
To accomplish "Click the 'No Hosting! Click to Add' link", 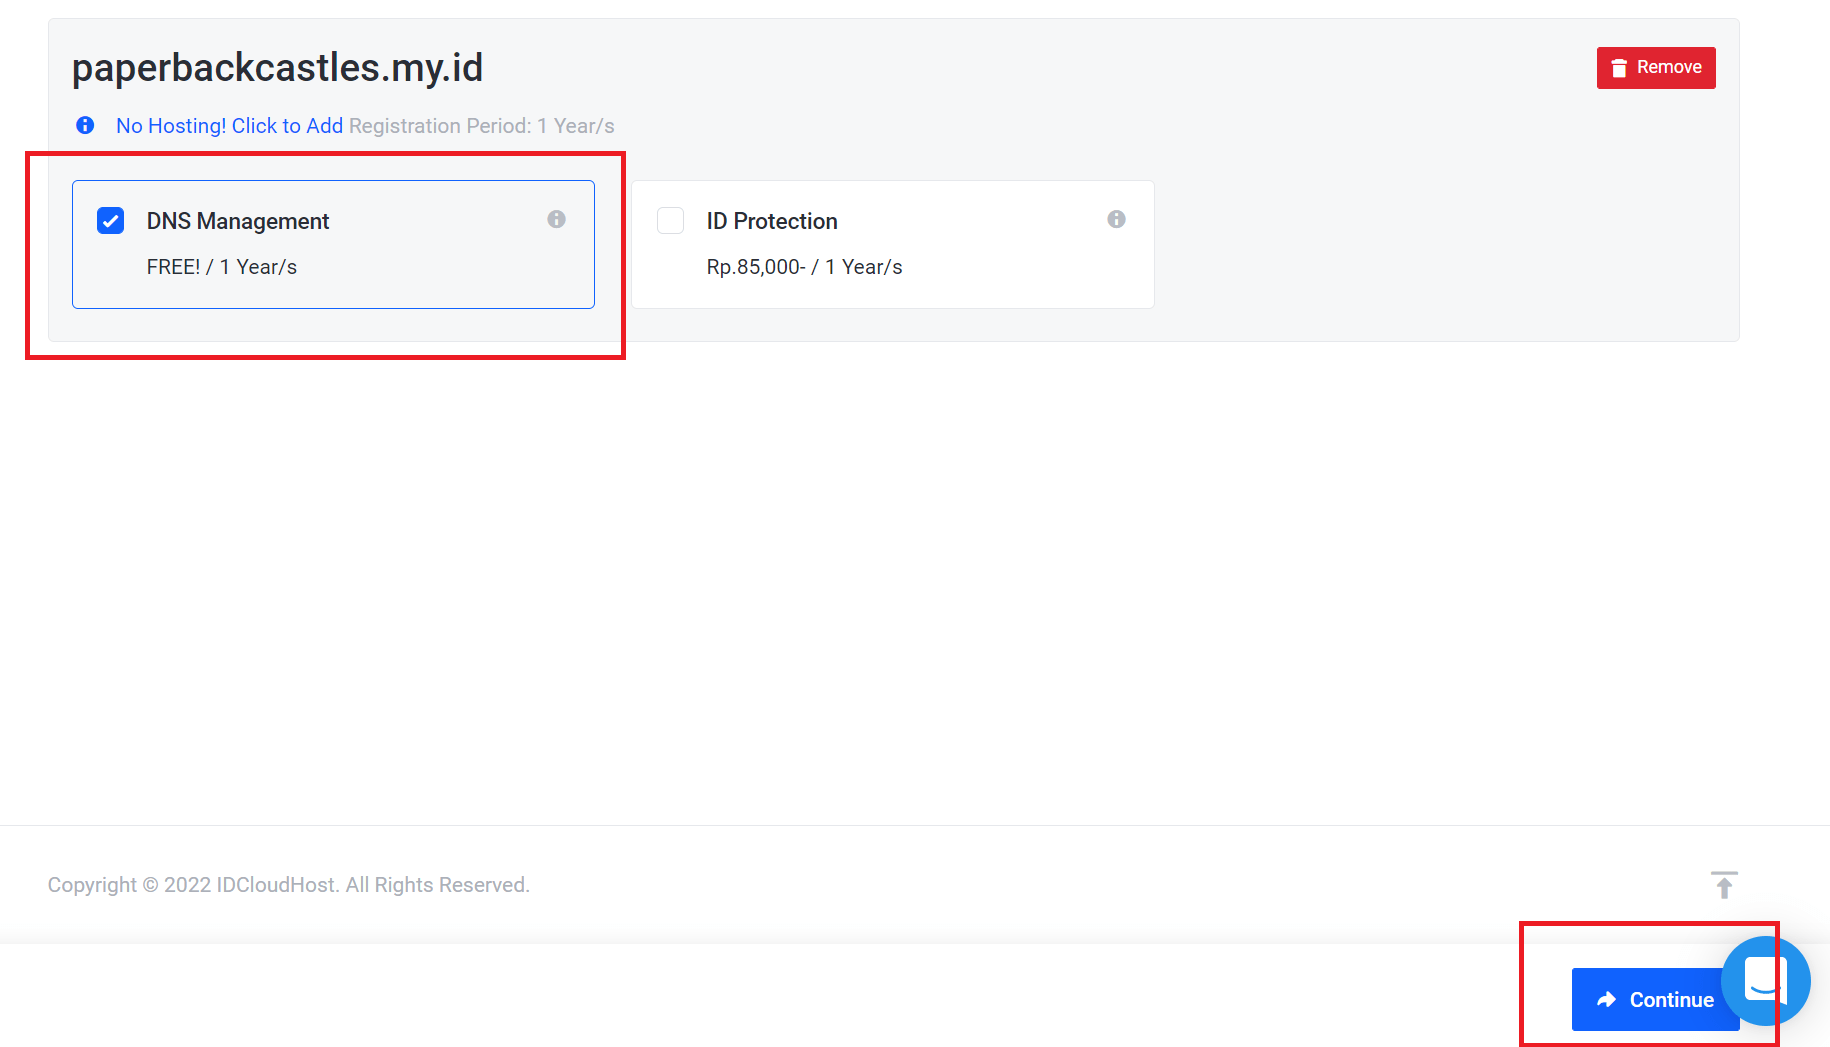I will pyautogui.click(x=229, y=125).
